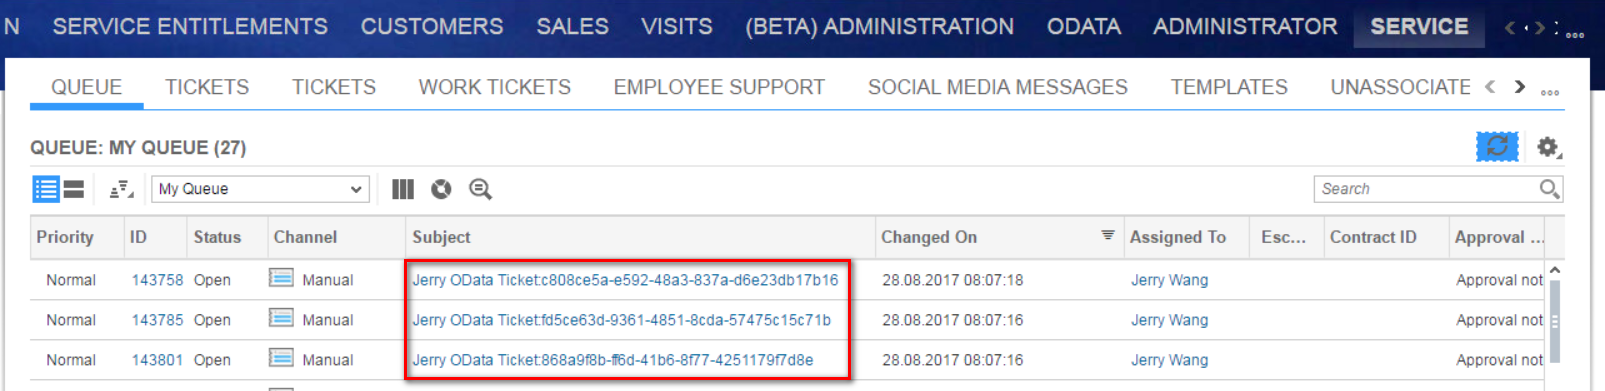Click the filter icon in Changed On header

click(1108, 235)
